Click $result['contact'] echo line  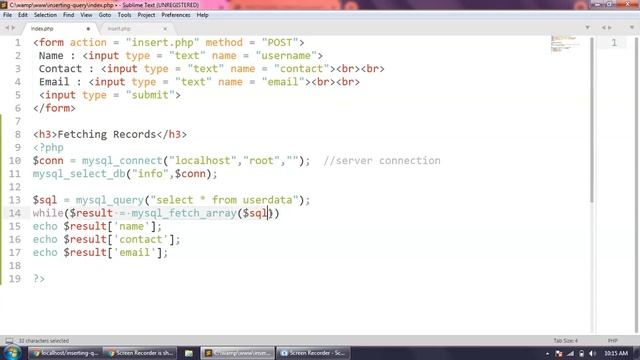click(x=107, y=239)
